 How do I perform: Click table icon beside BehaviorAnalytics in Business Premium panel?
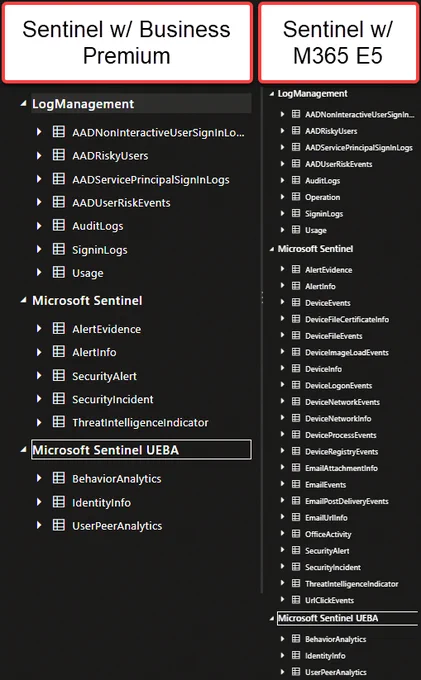point(59,478)
